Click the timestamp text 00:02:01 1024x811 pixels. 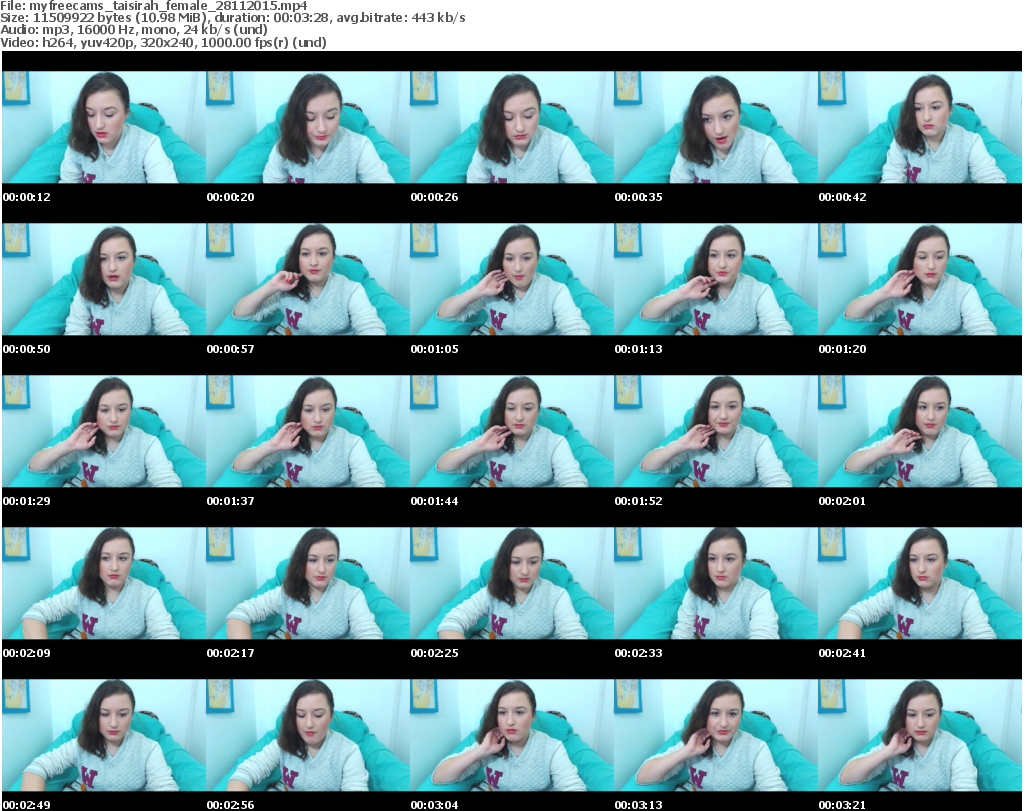[x=842, y=501]
